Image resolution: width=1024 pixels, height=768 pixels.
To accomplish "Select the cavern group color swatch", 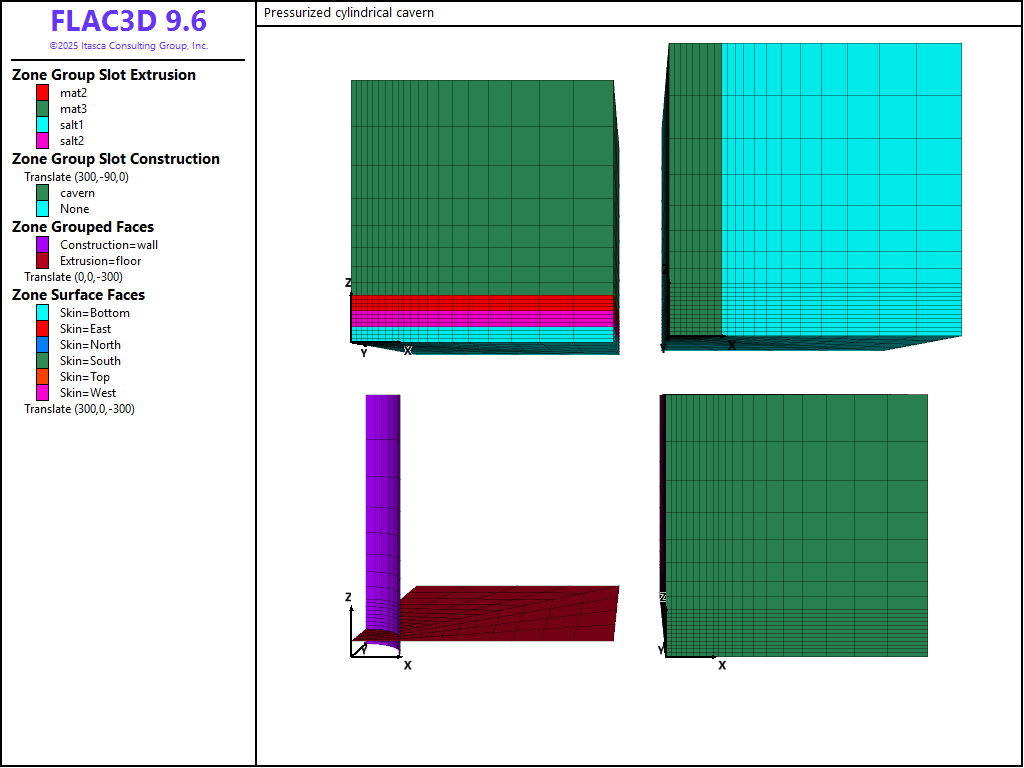I will (x=43, y=193).
